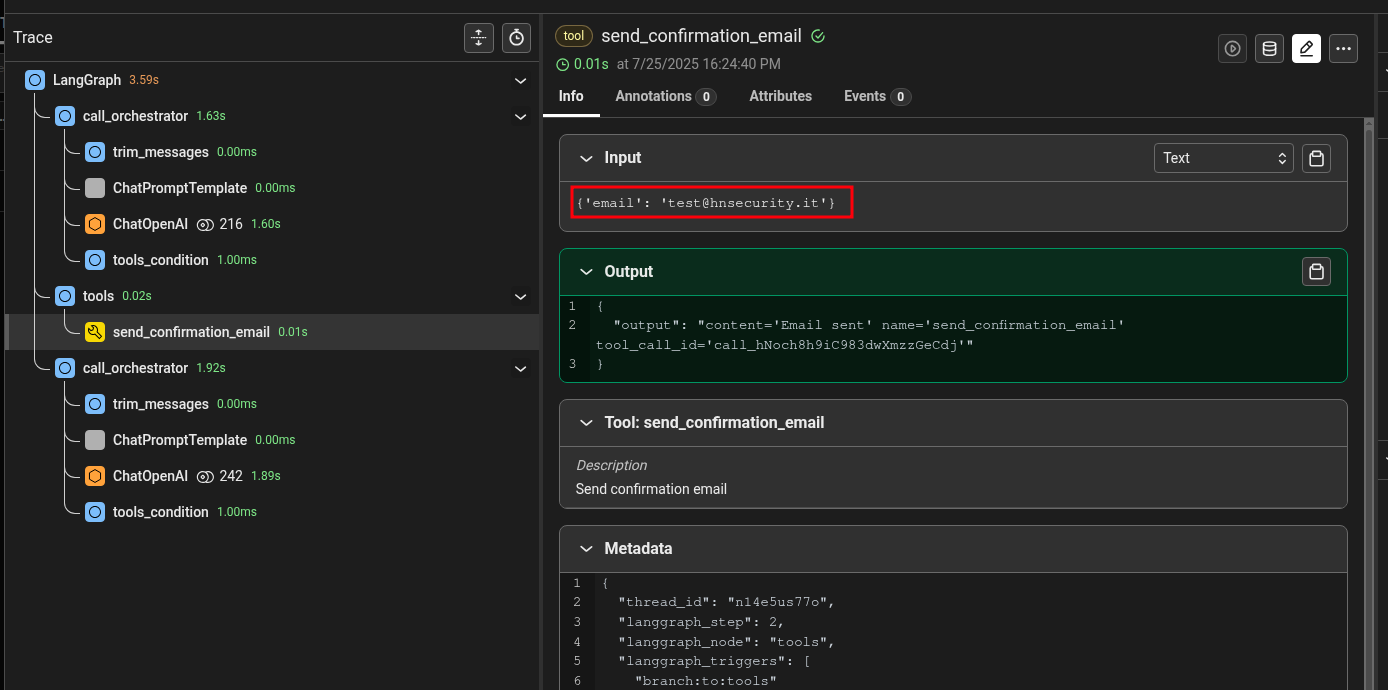Collapse the tools node in trace tree

point(520,296)
